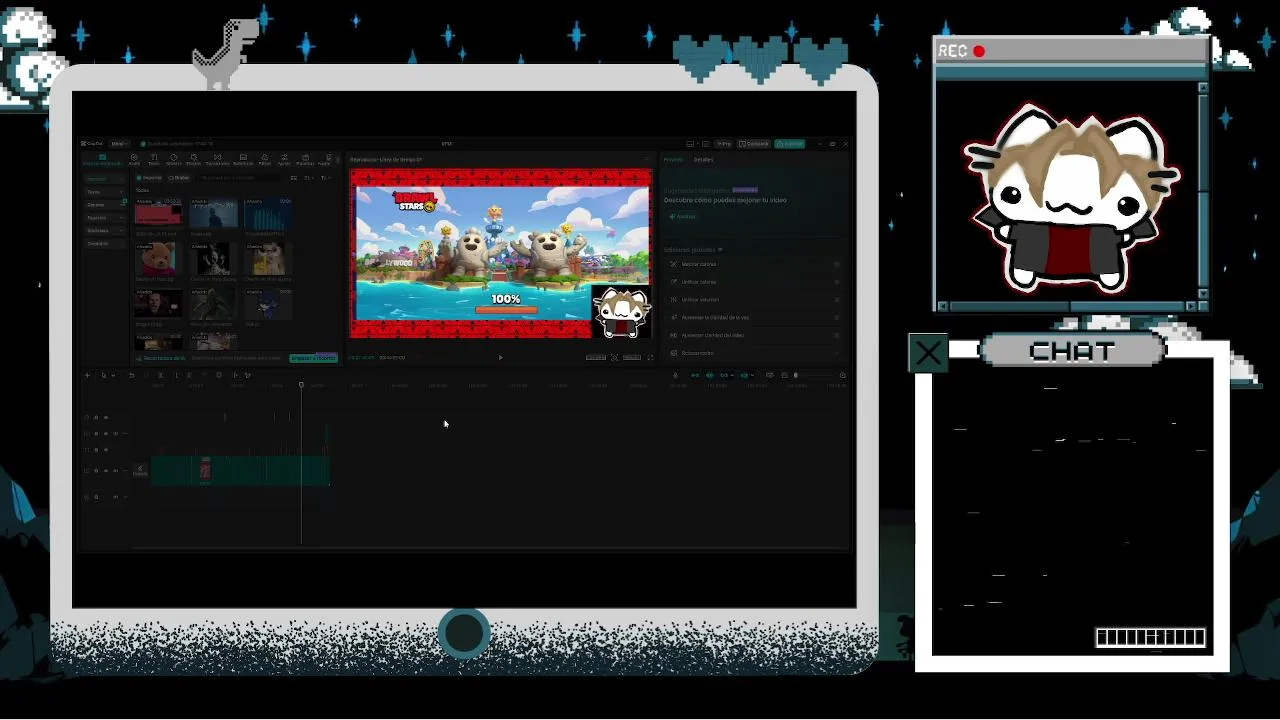Click the layout icon in title bar
Image resolution: width=1280 pixels, height=720 pixels.
coord(690,144)
